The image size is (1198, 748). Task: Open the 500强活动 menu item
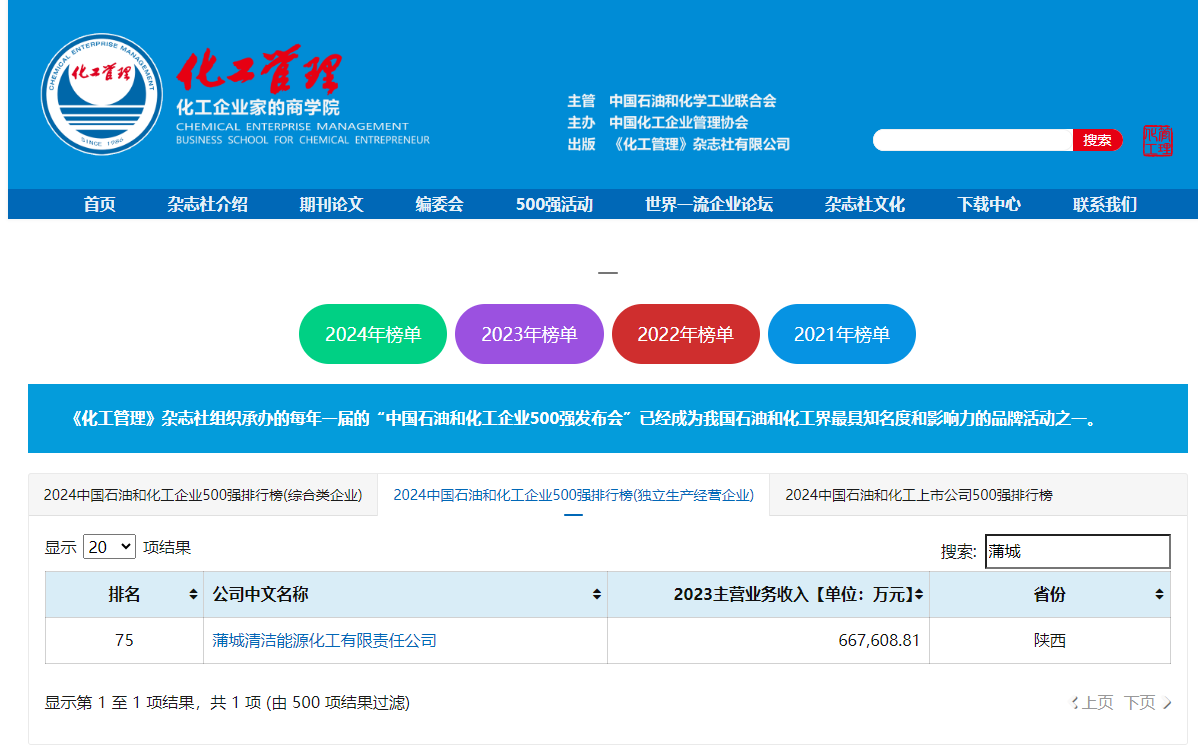[554, 204]
